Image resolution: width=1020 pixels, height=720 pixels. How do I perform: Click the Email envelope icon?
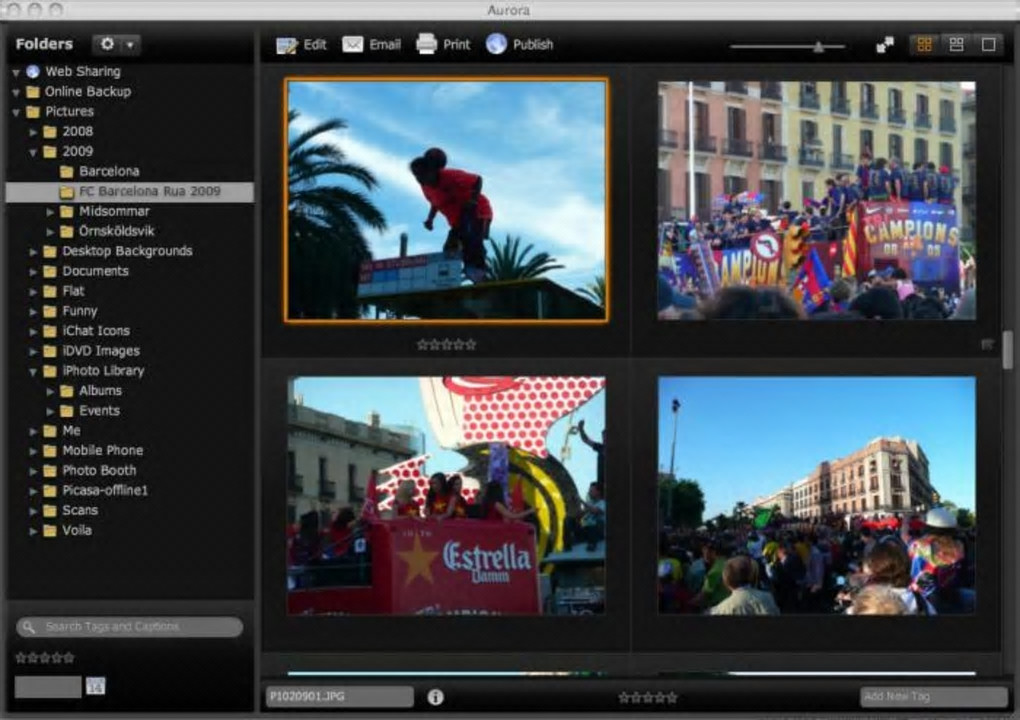353,45
